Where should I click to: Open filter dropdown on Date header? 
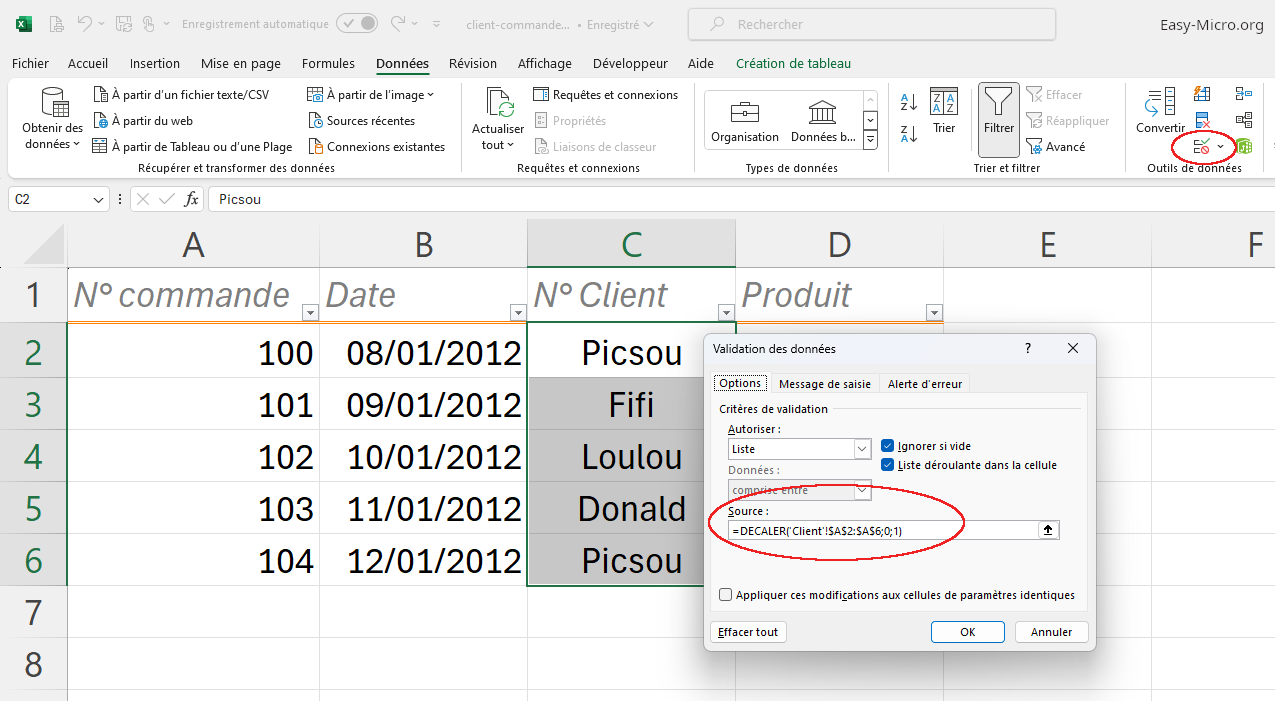coord(518,313)
